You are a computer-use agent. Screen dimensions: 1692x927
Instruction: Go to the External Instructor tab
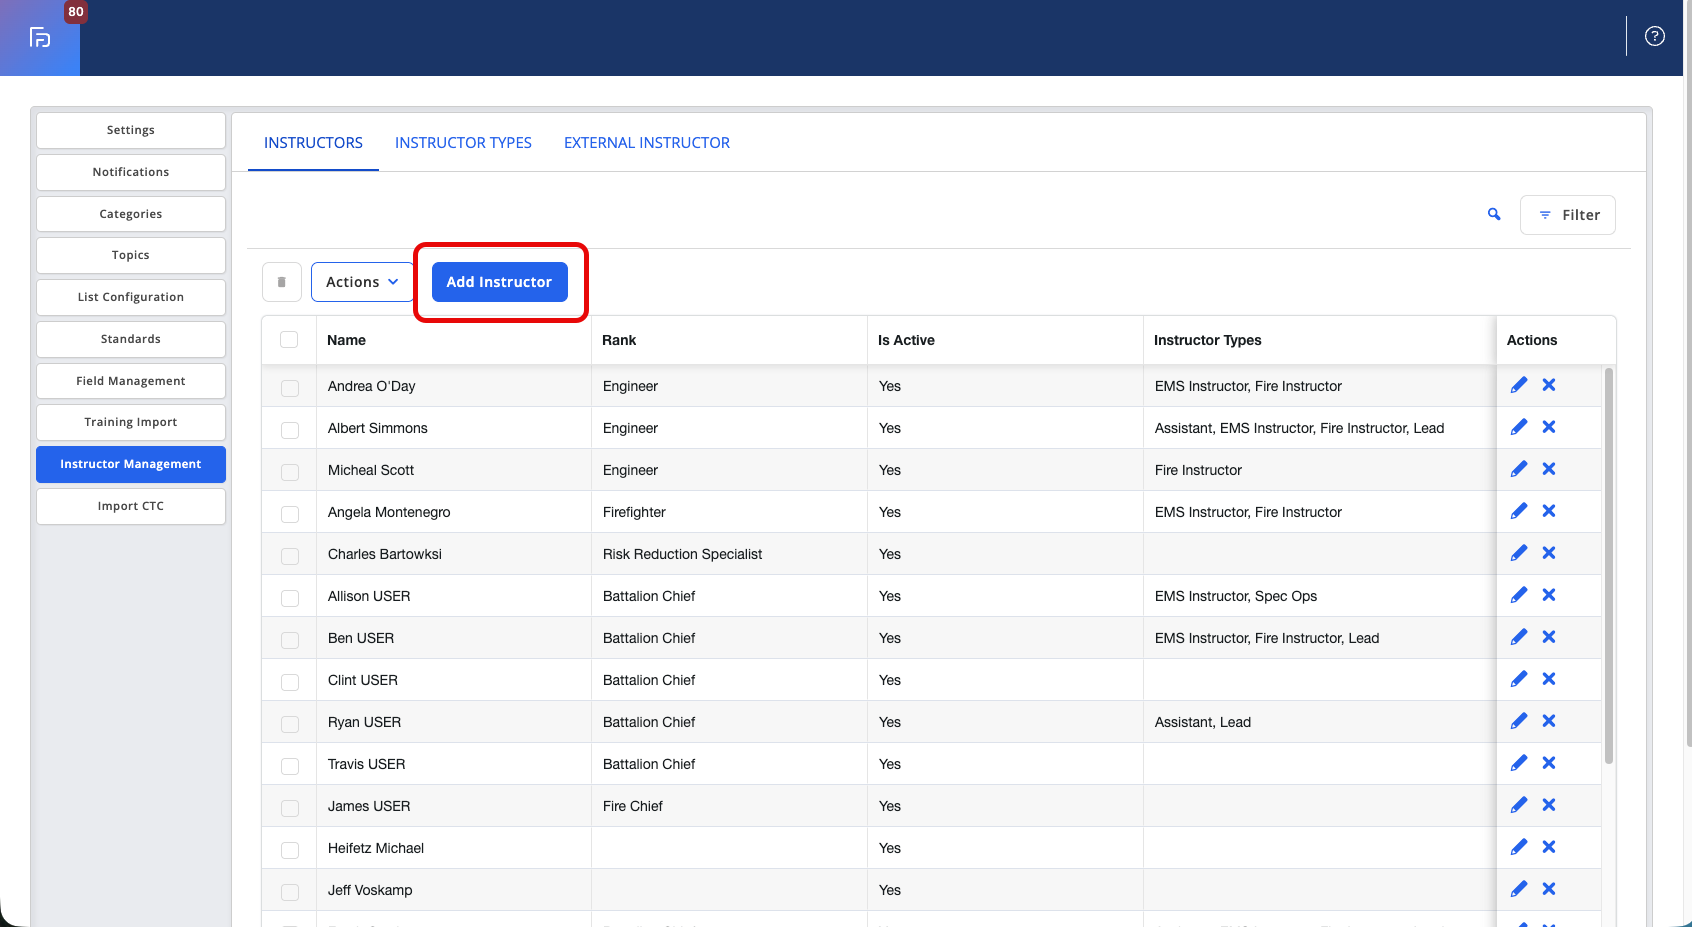(x=647, y=143)
